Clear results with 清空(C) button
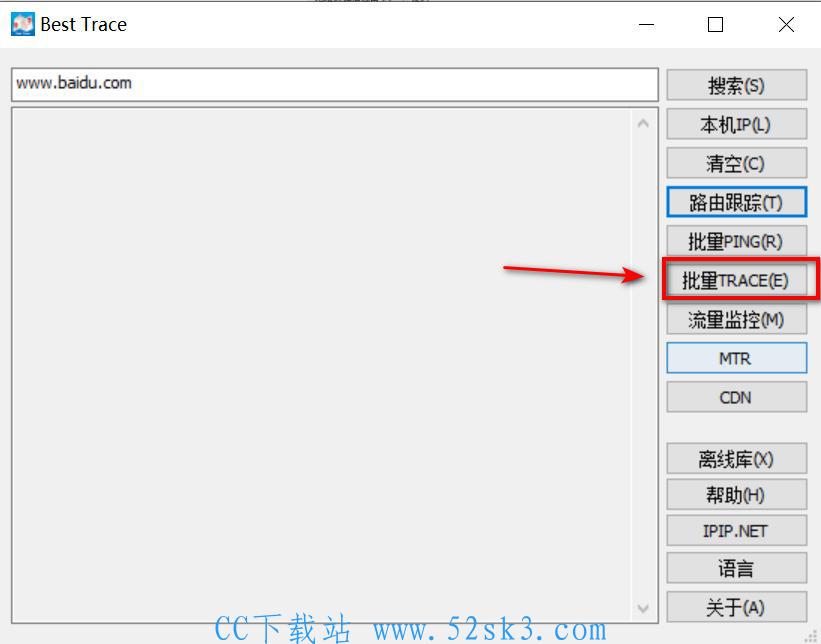This screenshot has width=821, height=644. click(x=736, y=163)
